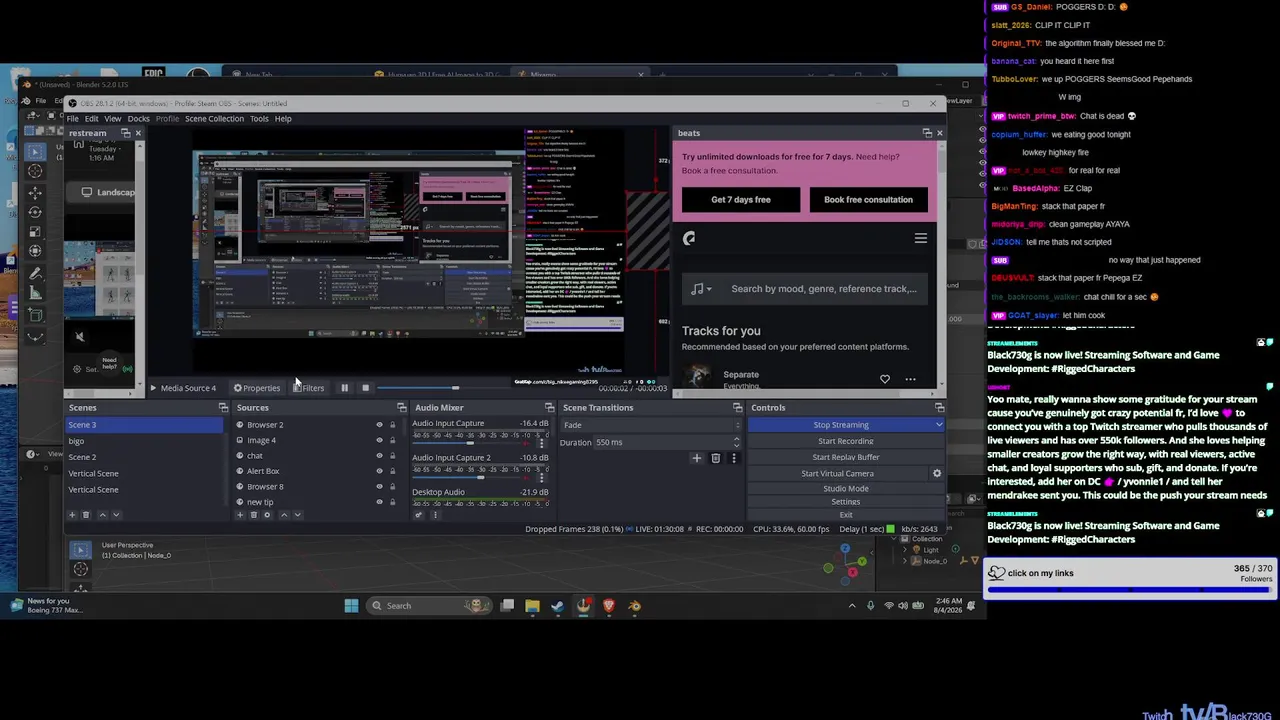
Task: Like the Separate track heart icon
Action: (885, 379)
